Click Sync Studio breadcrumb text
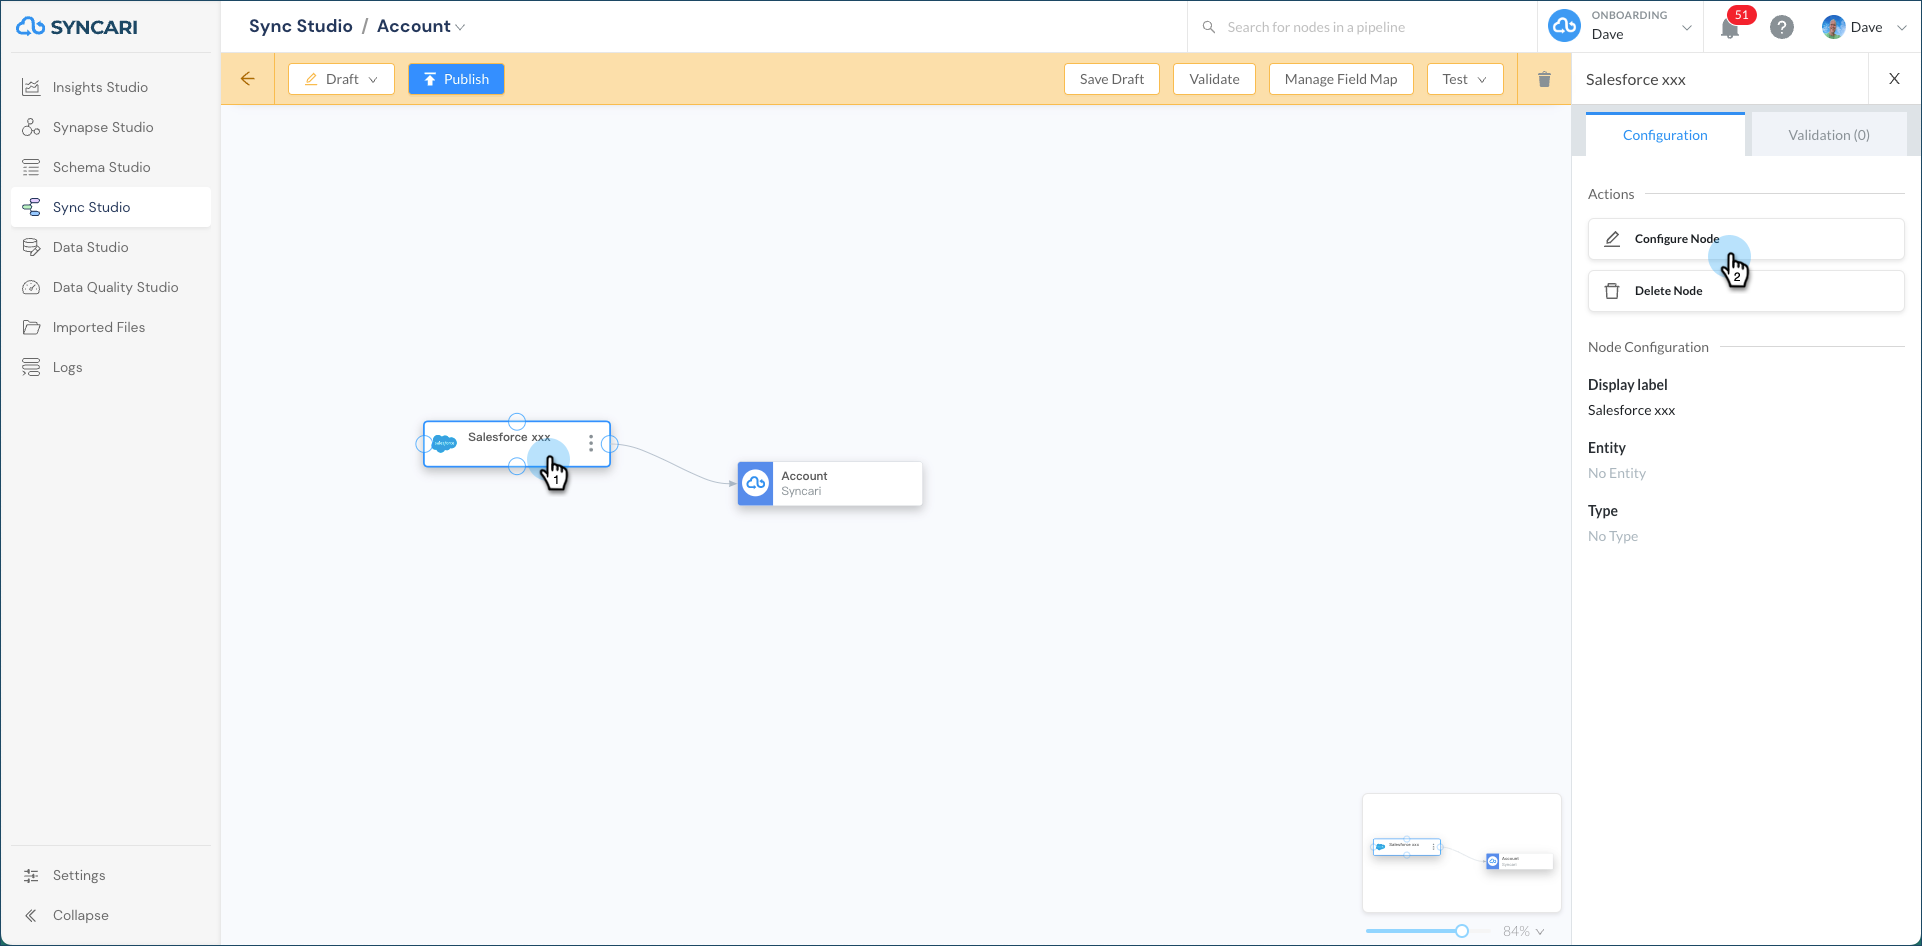This screenshot has width=1922, height=946. pyautogui.click(x=301, y=27)
